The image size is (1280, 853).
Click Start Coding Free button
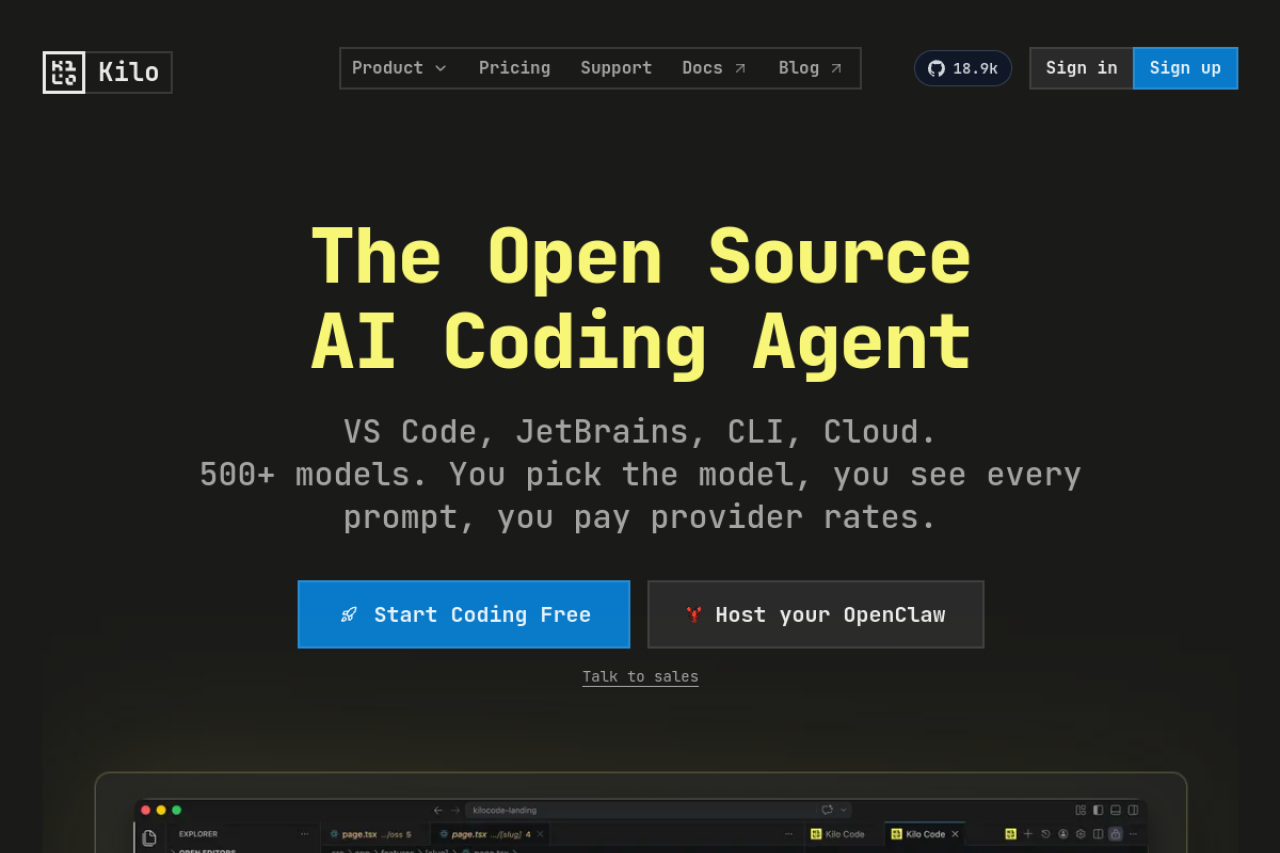coord(464,614)
